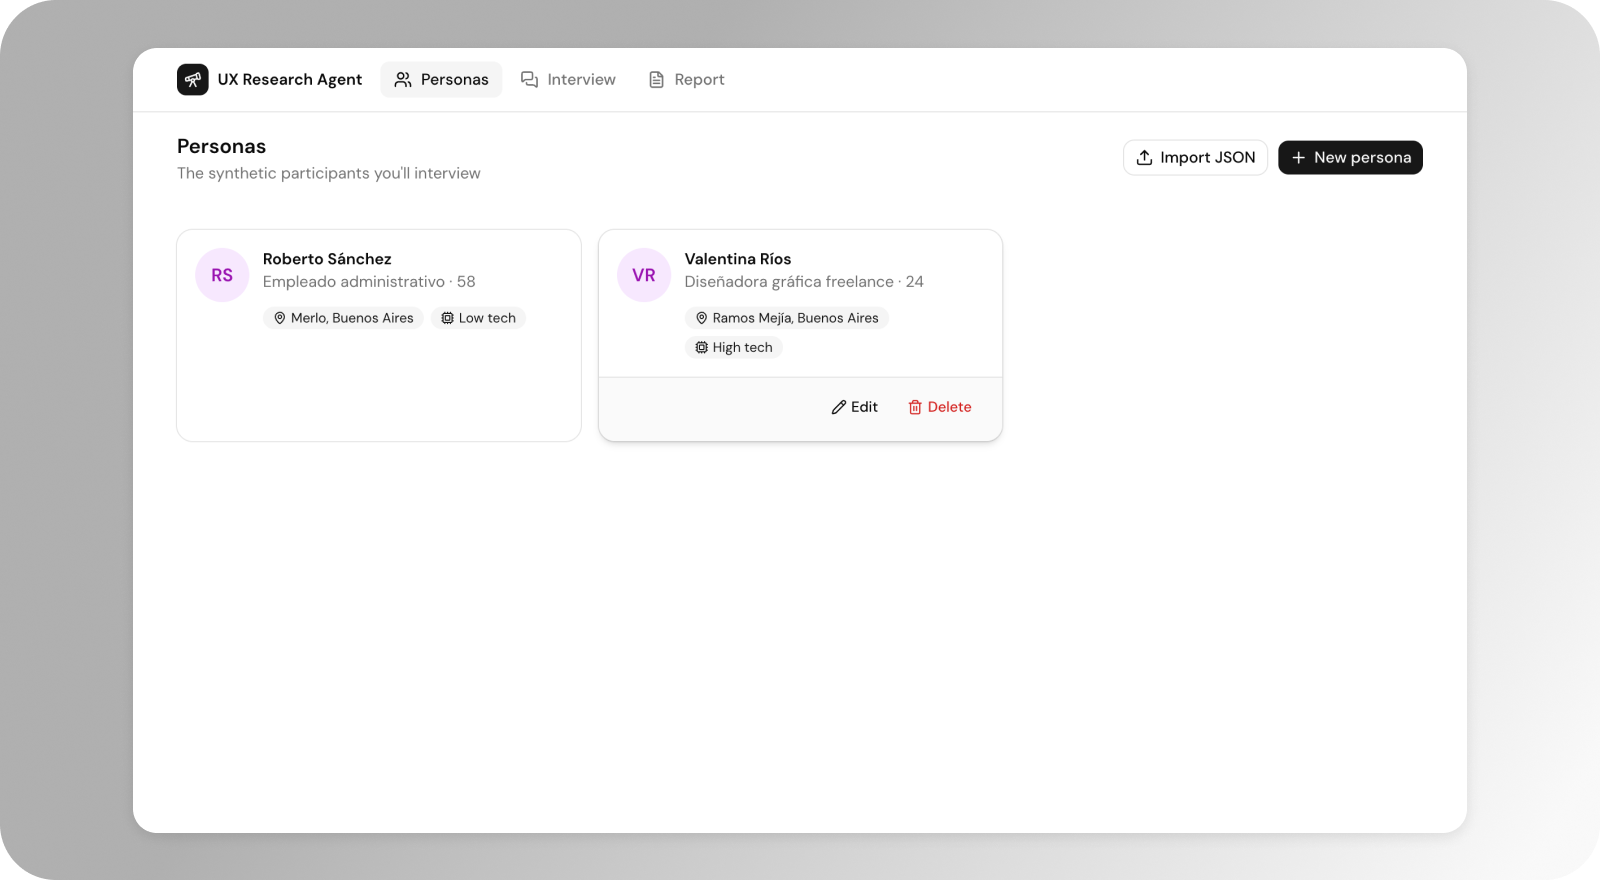The image size is (1600, 880).
Task: Click the VR avatar circle
Action: (x=644, y=275)
